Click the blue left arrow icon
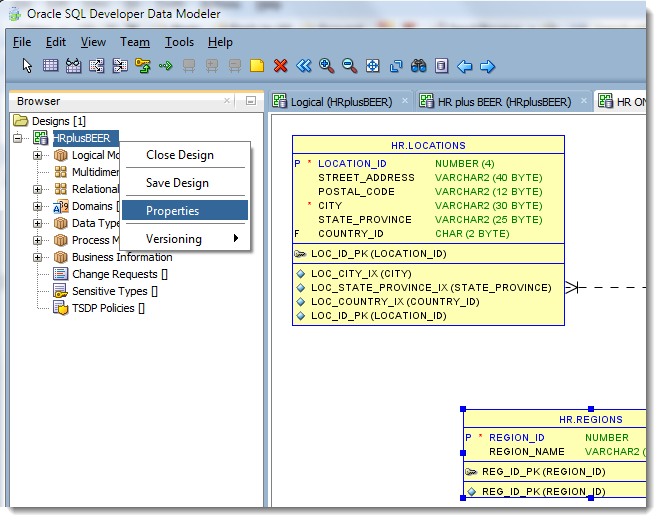 465,66
